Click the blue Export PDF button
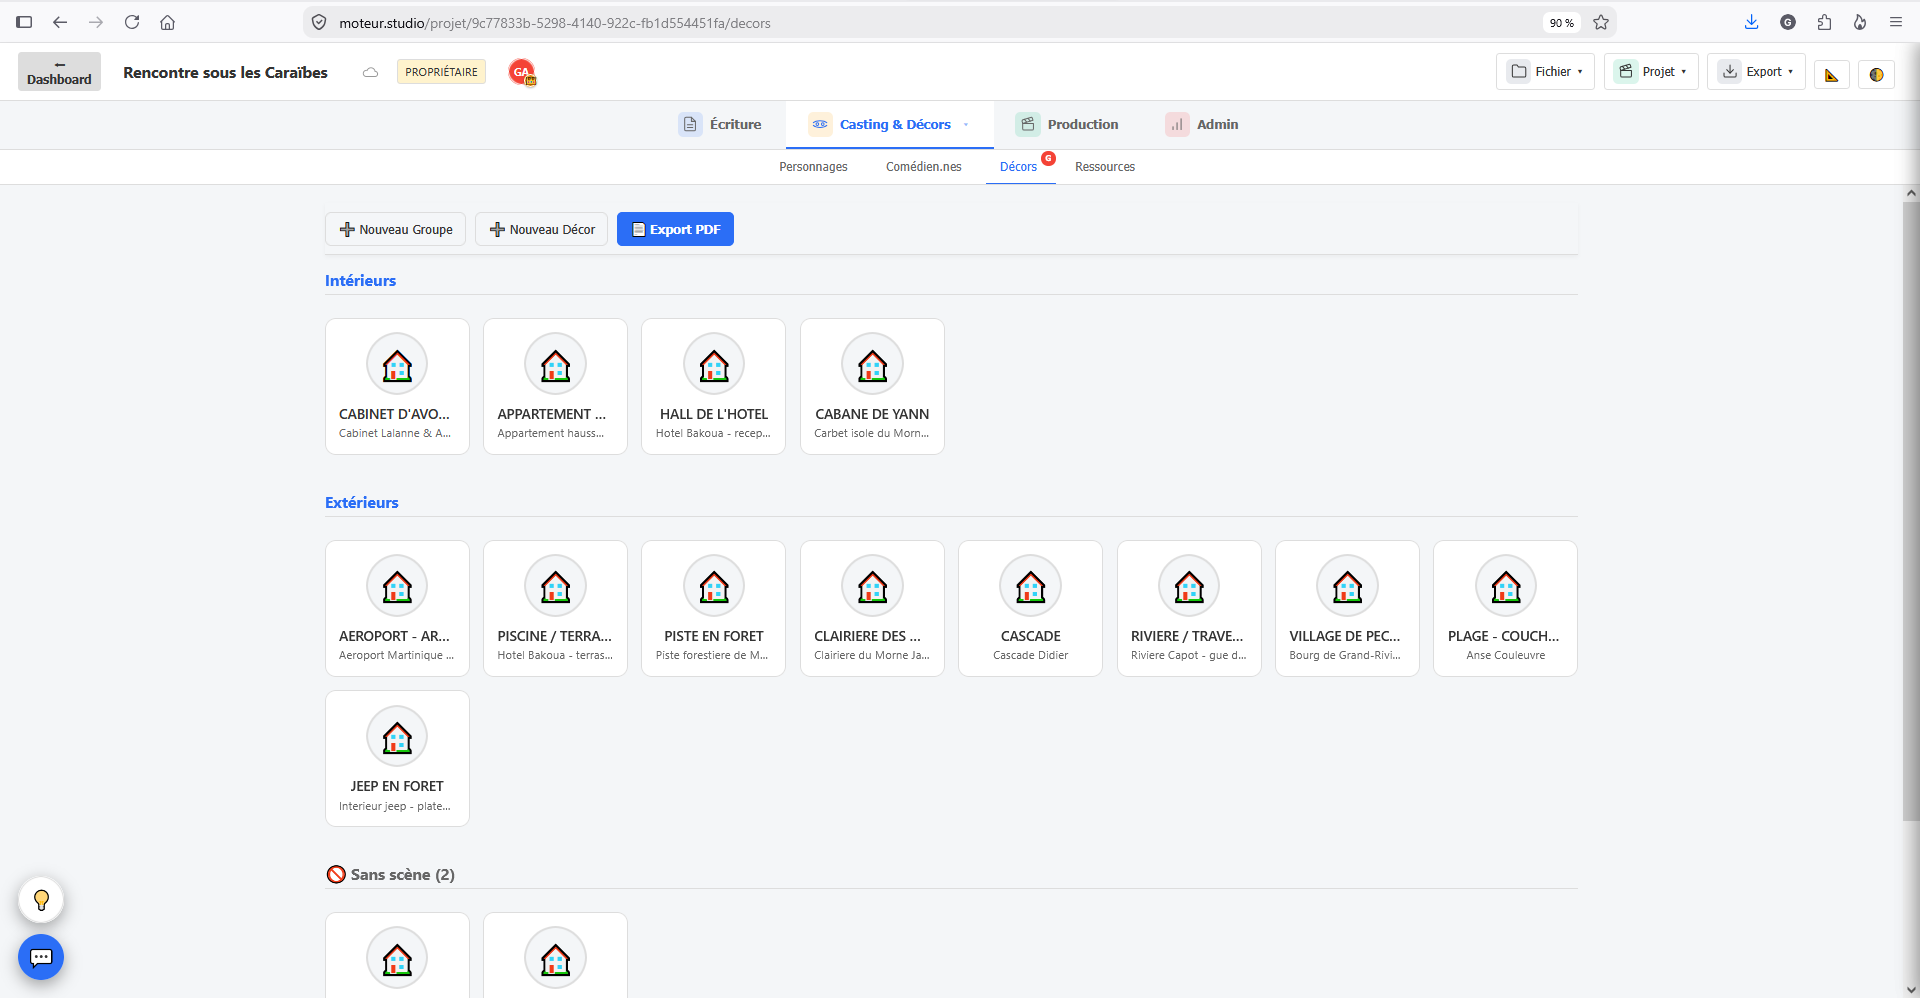 pos(675,229)
